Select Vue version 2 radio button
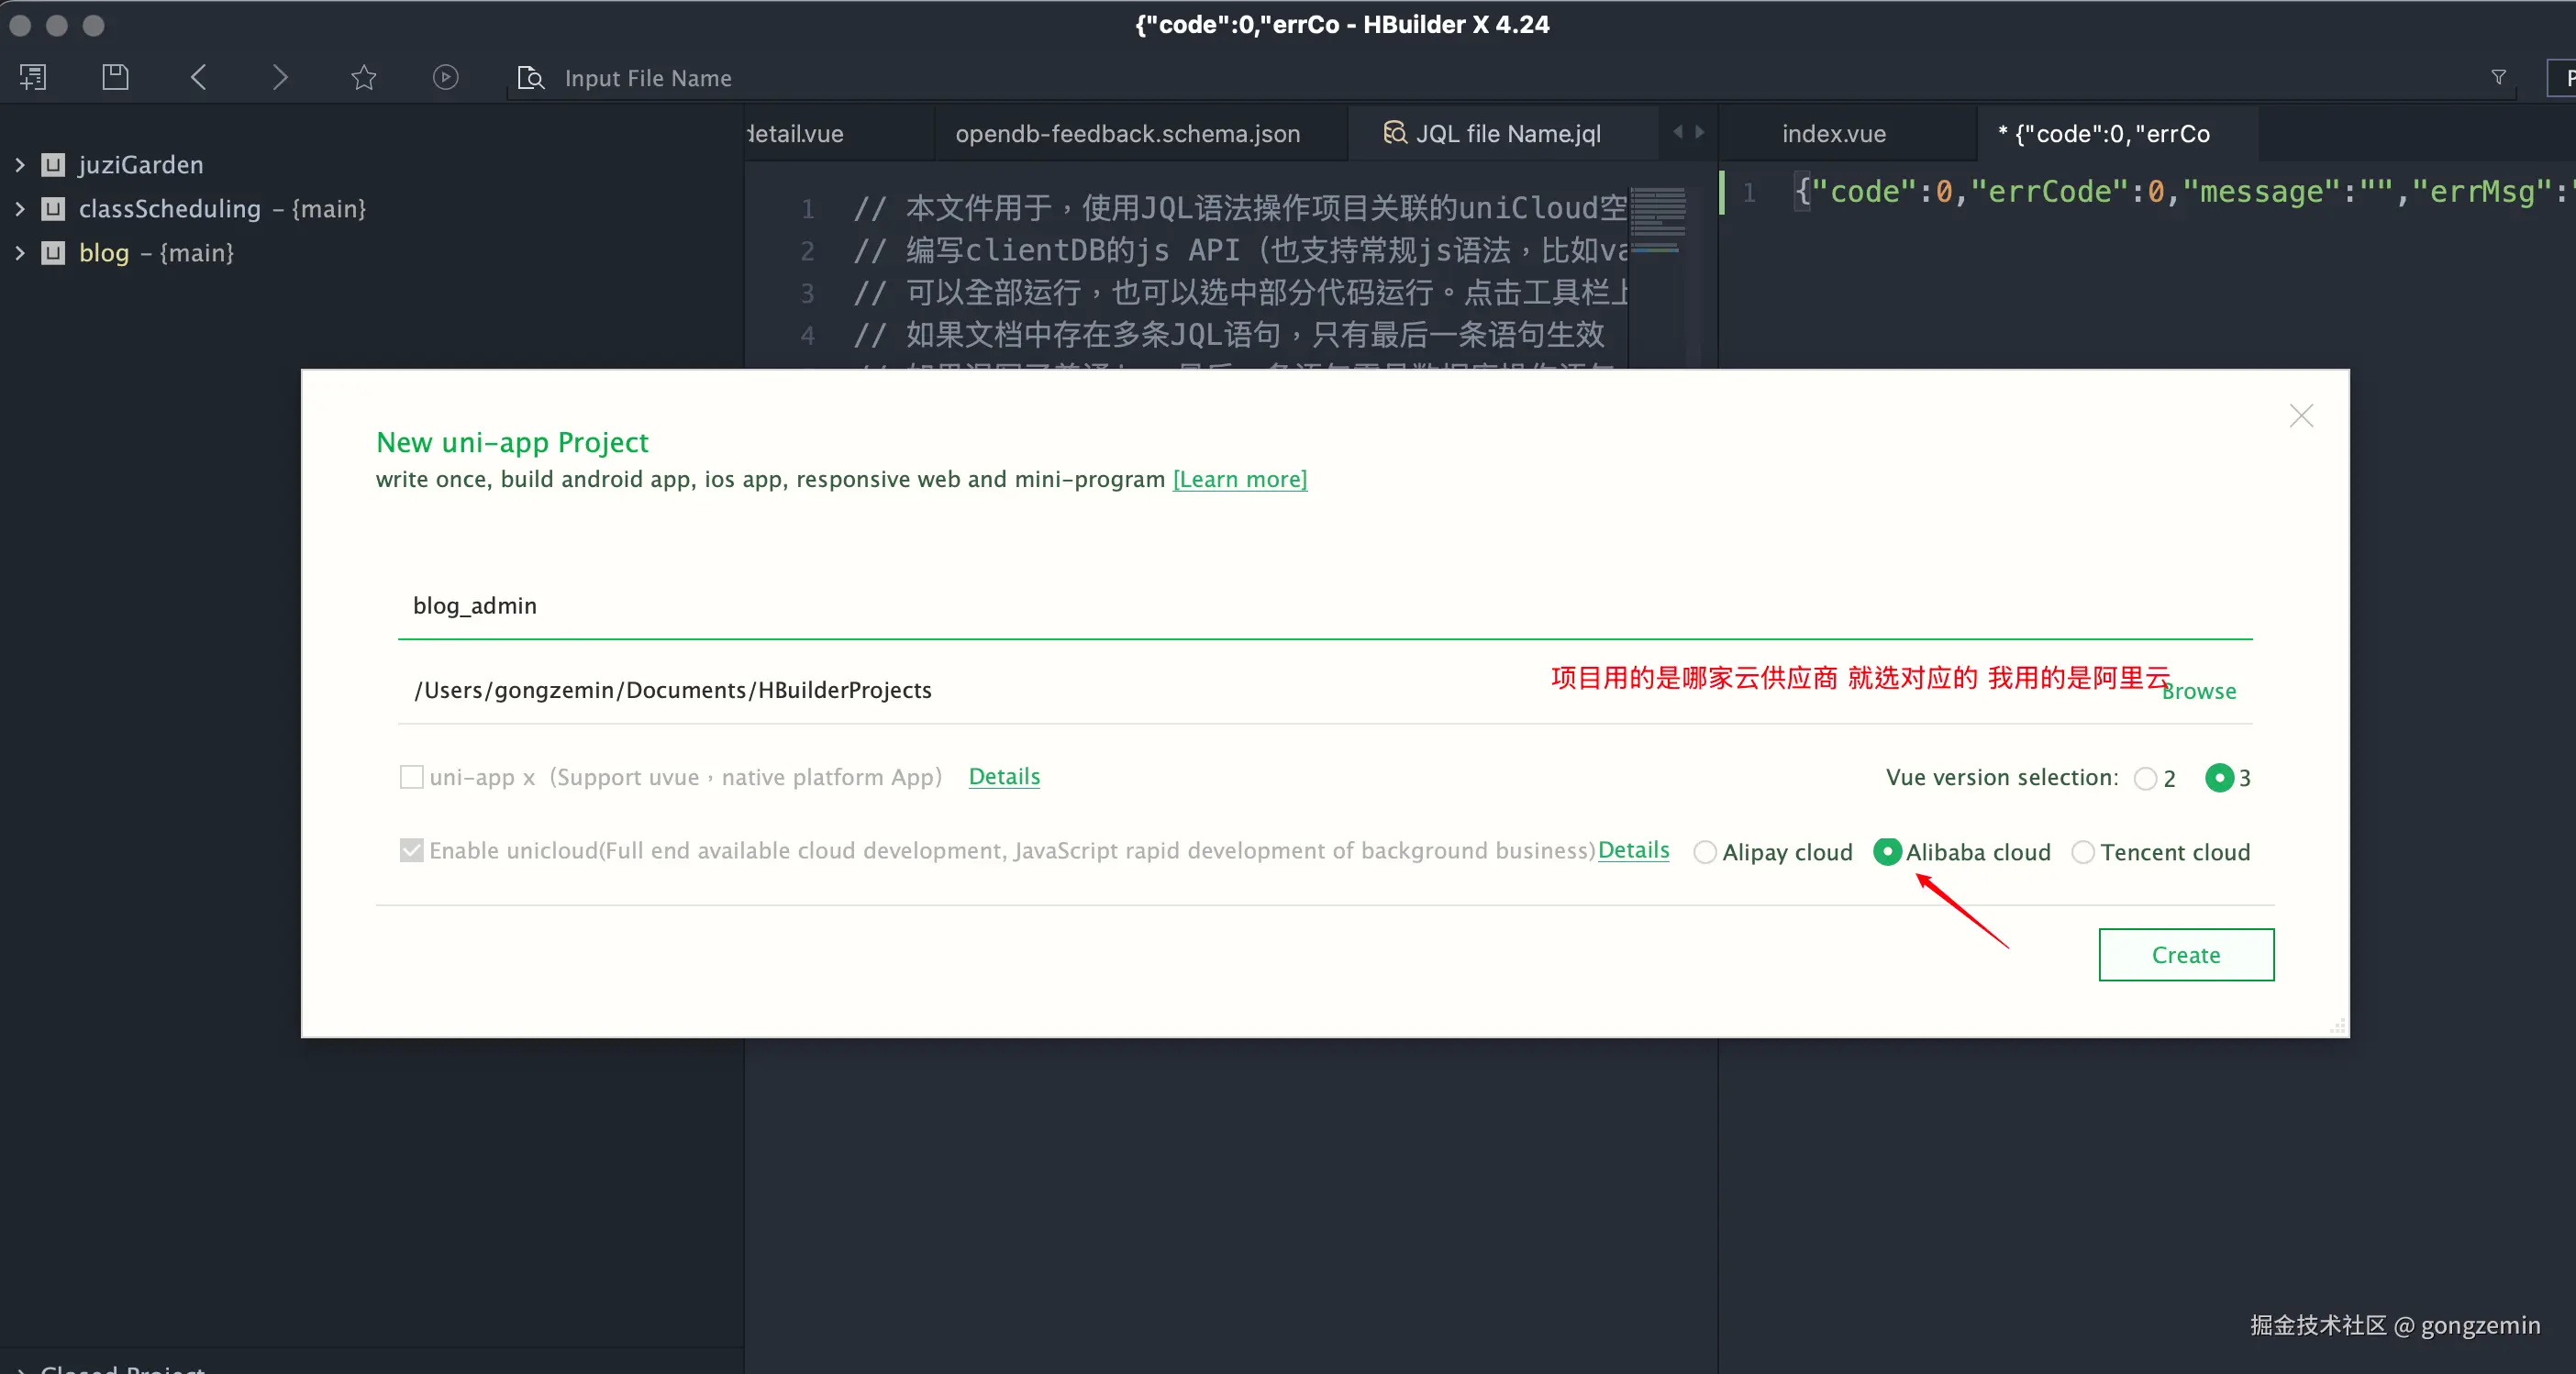 tap(2145, 778)
